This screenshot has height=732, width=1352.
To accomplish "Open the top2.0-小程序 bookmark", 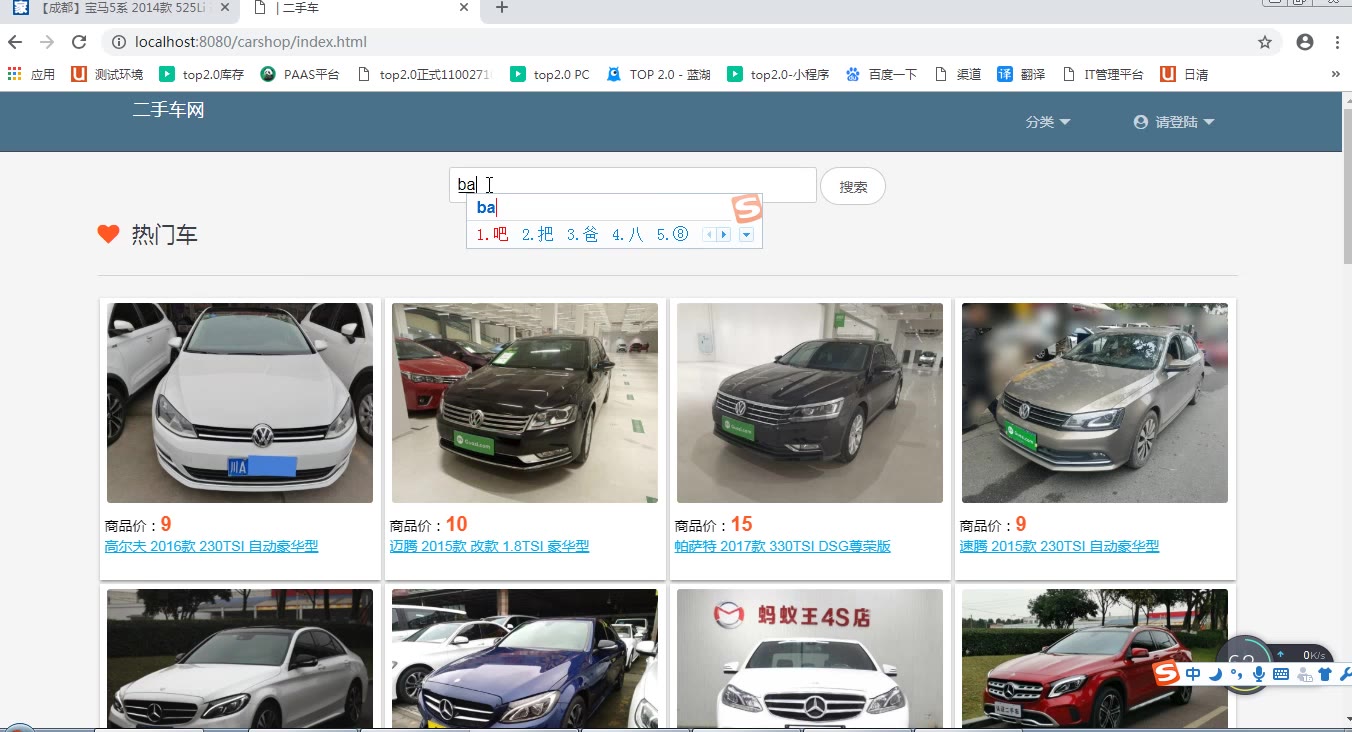I will [778, 74].
